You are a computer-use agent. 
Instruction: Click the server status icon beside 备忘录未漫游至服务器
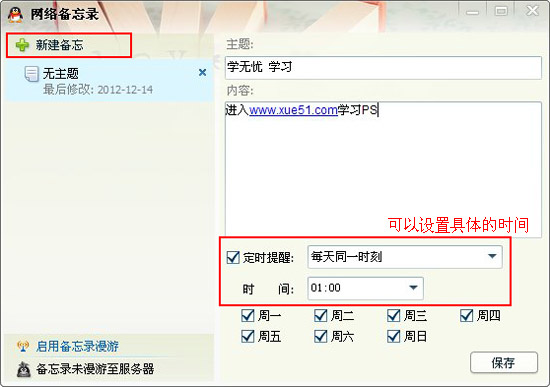(x=24, y=369)
